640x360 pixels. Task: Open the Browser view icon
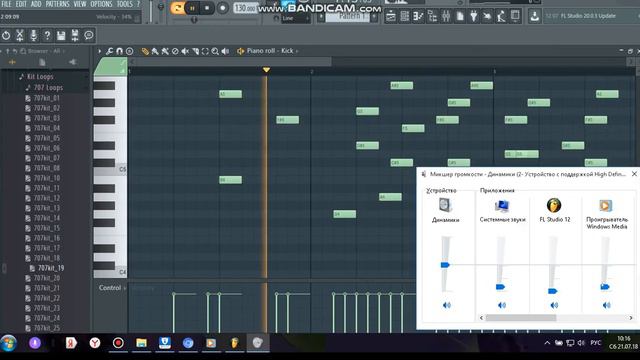(x=432, y=16)
